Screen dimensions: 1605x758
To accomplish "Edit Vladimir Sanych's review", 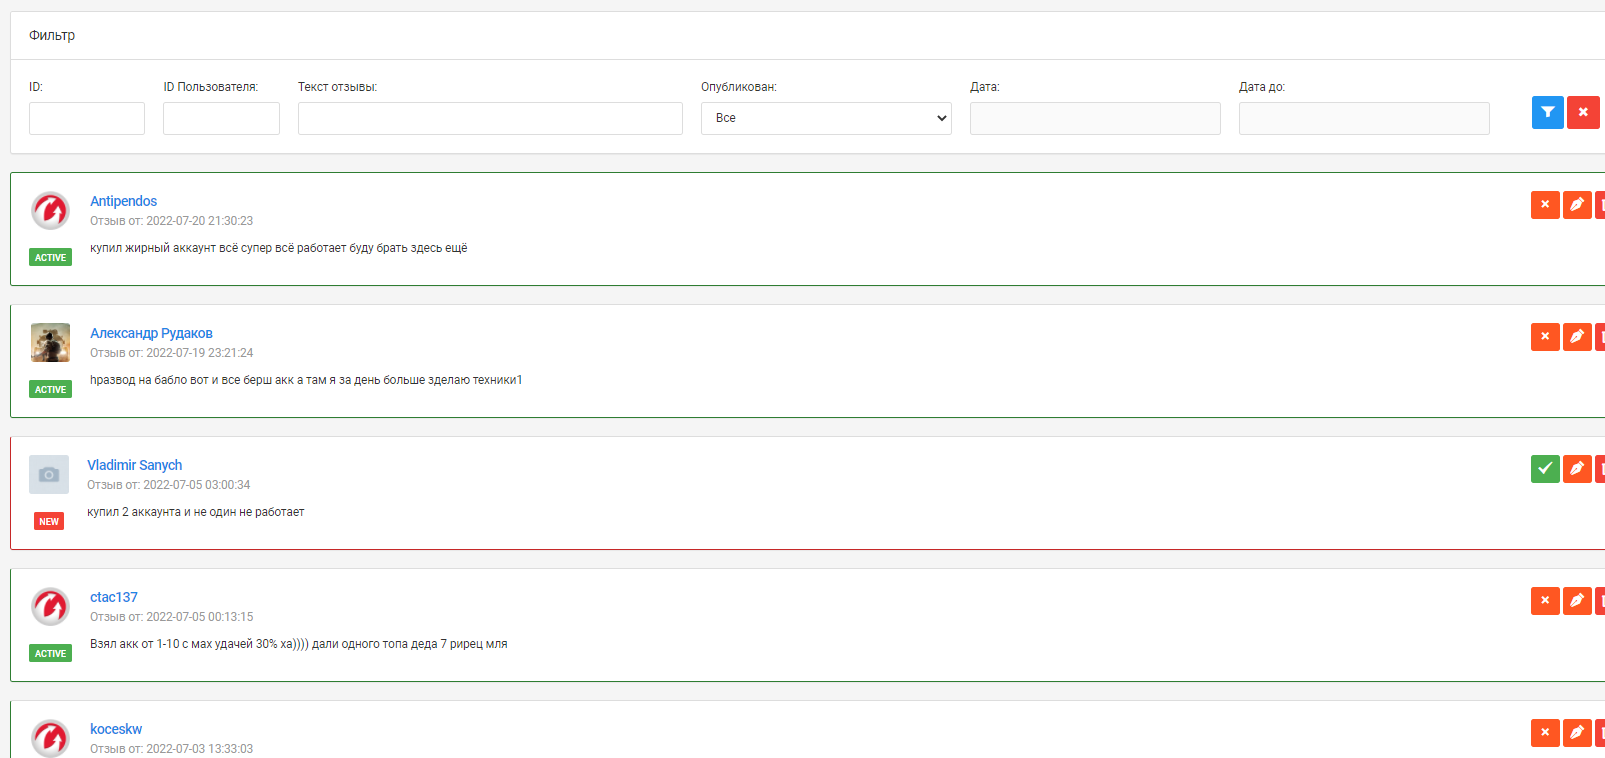I will [1577, 469].
